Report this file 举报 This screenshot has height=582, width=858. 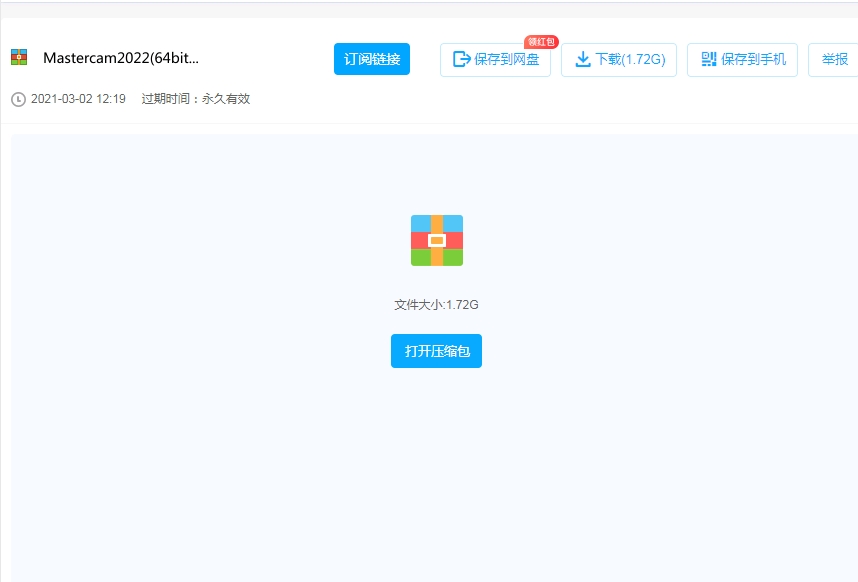click(834, 60)
